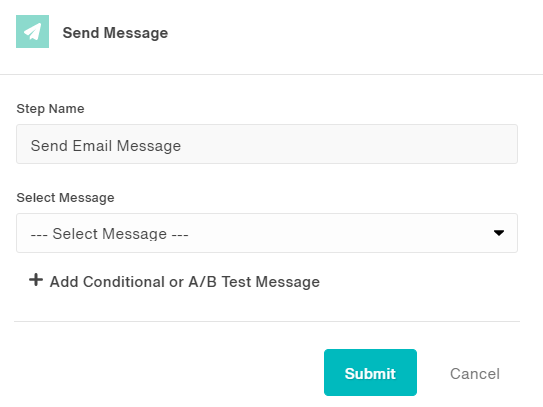Click the black caret arrow in Select Message
Viewport: 543px width, 407px height.
[x=499, y=233]
